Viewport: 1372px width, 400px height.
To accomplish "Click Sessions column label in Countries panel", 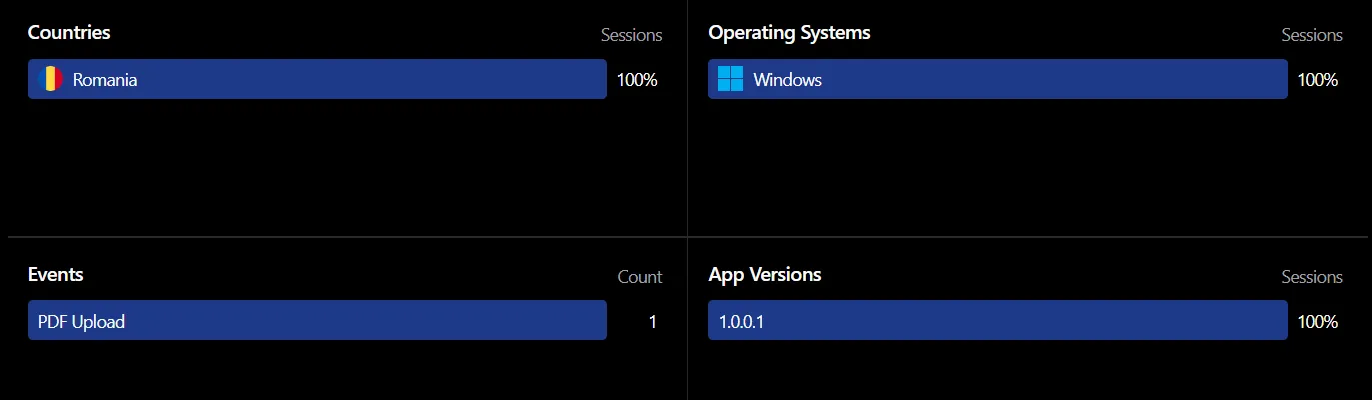I will pyautogui.click(x=631, y=35).
